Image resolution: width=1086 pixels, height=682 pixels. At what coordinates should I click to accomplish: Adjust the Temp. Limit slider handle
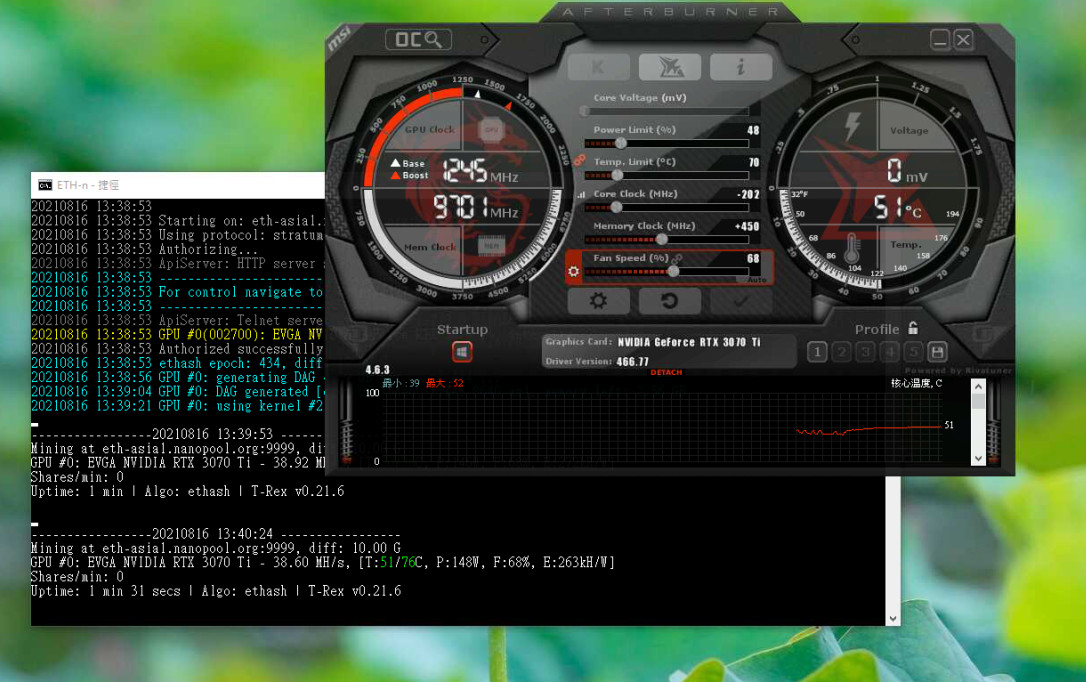617,175
